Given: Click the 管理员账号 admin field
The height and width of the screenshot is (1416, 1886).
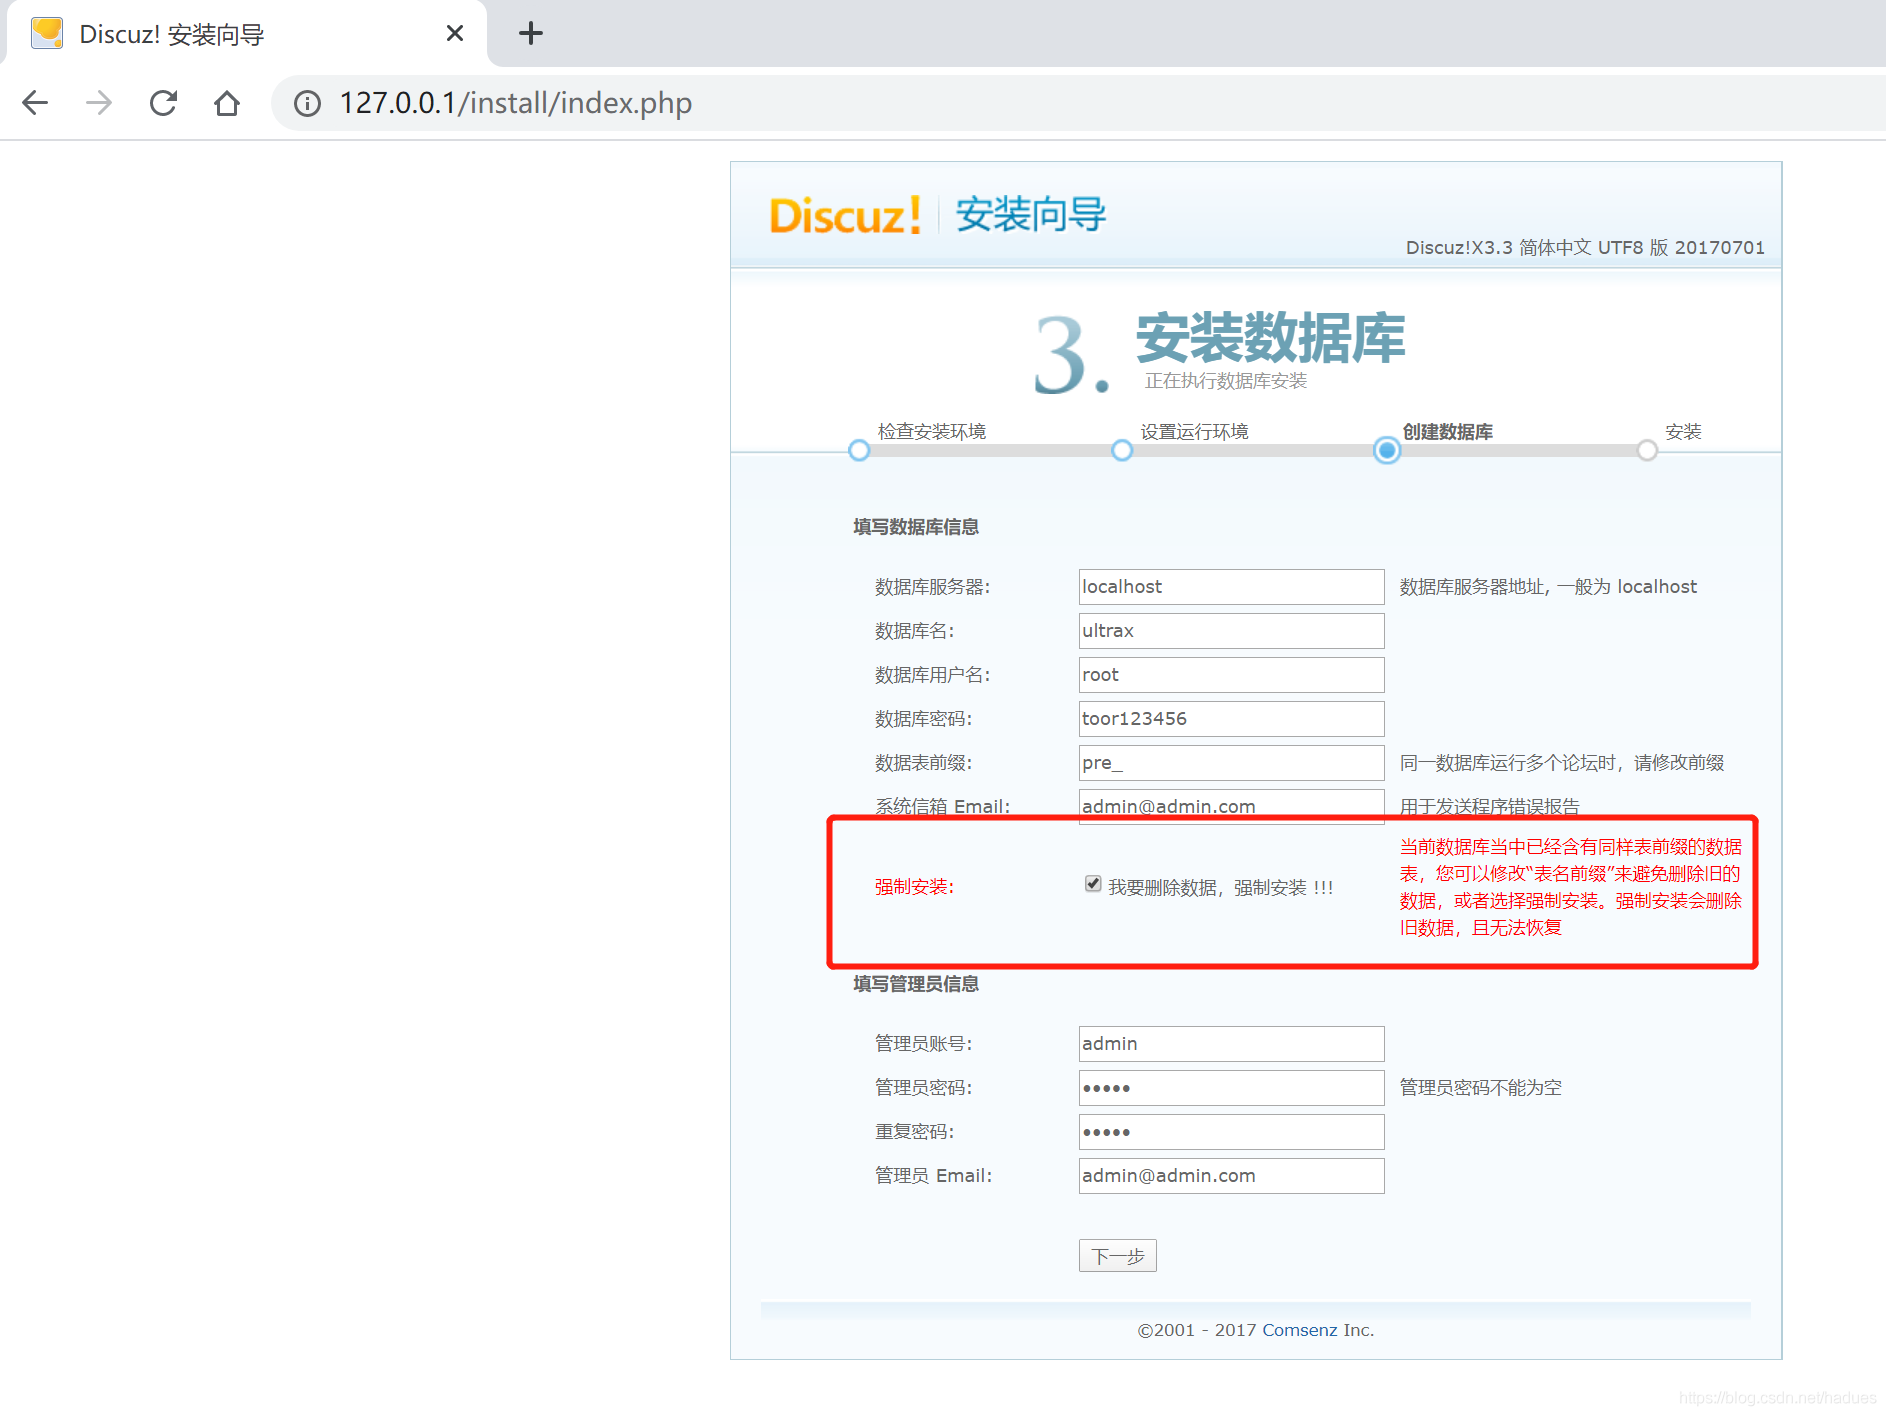Looking at the screenshot, I should (1231, 1044).
